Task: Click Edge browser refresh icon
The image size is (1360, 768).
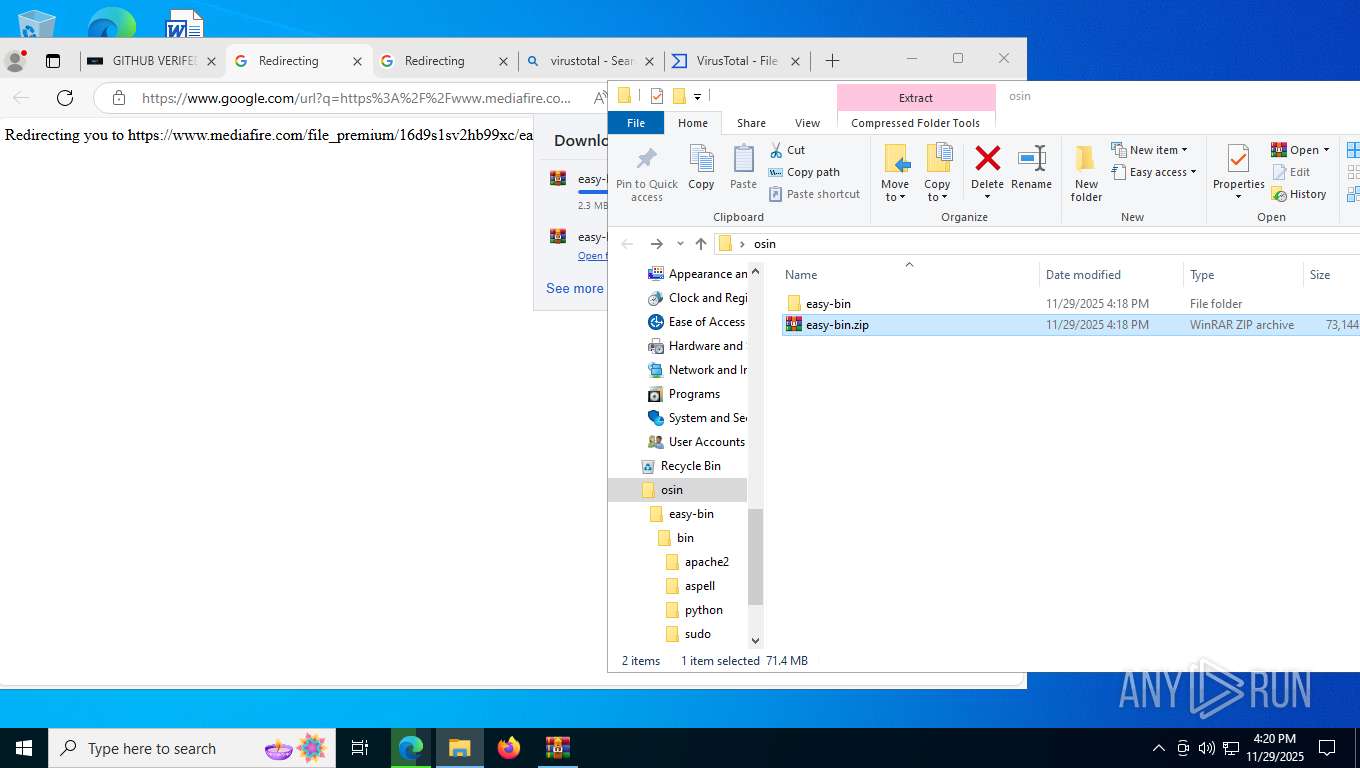Action: pos(65,98)
